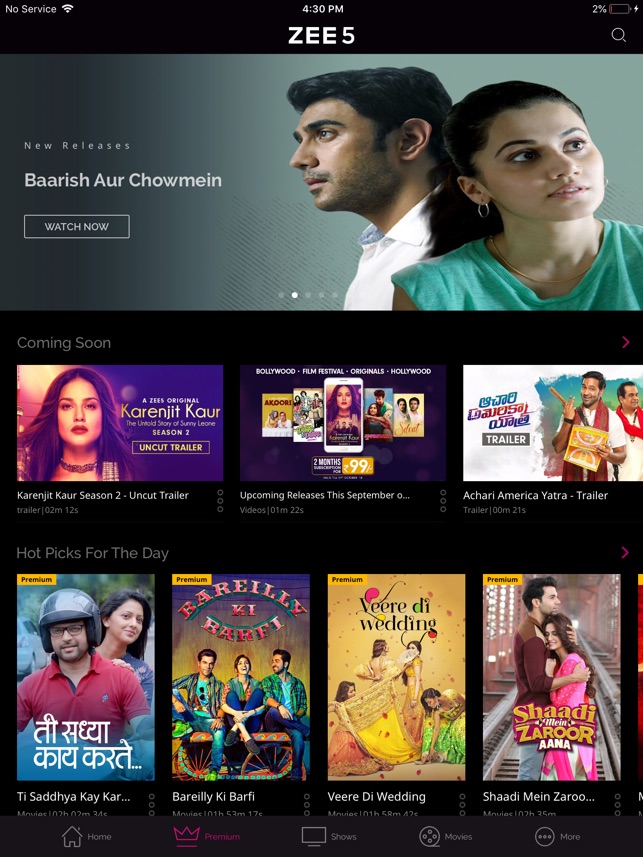Select the Premium crown icon

tap(186, 836)
